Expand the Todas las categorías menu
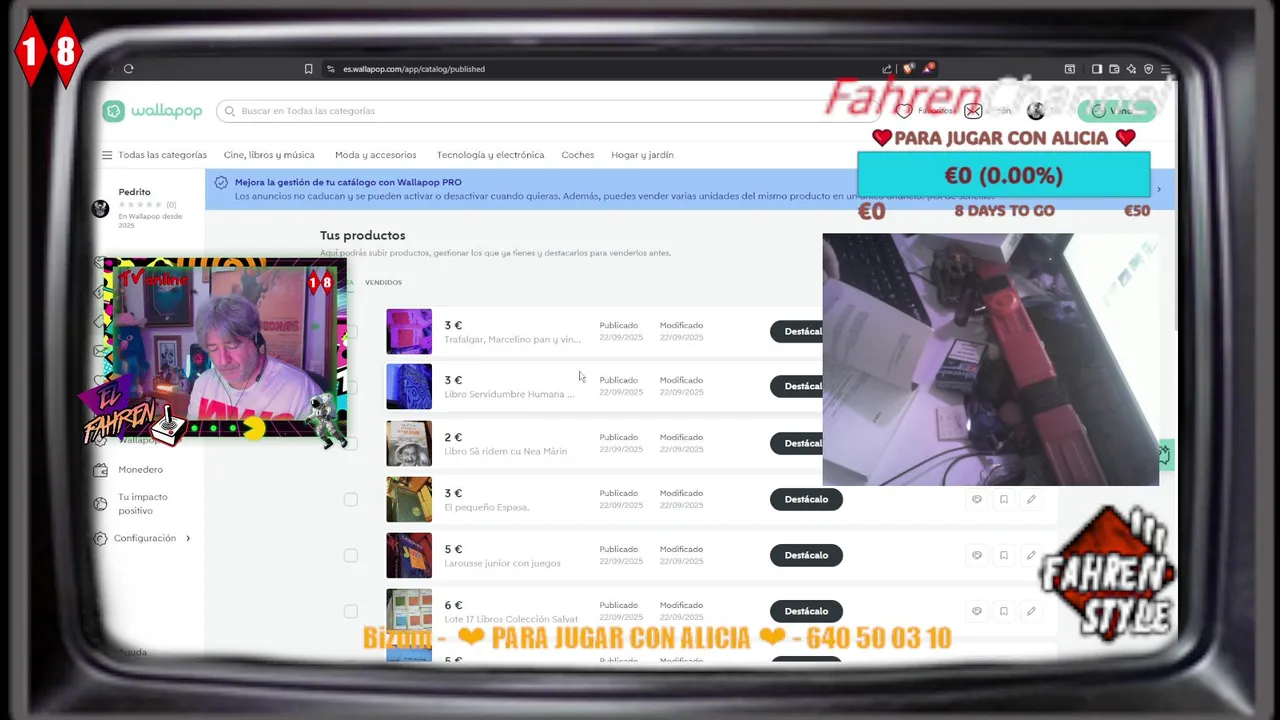The width and height of the screenshot is (1280, 720). pyautogui.click(x=154, y=155)
